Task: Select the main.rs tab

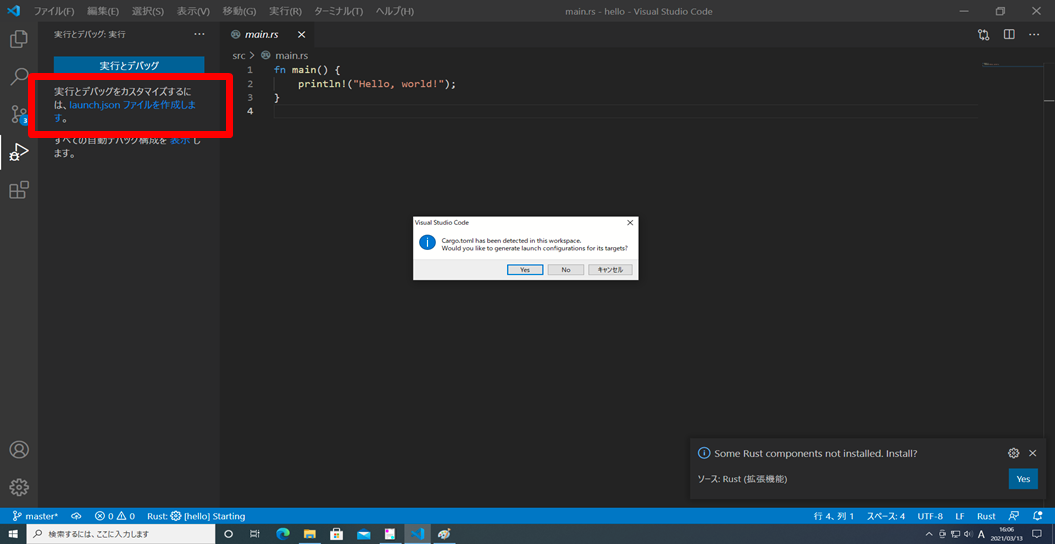Action: click(267, 35)
